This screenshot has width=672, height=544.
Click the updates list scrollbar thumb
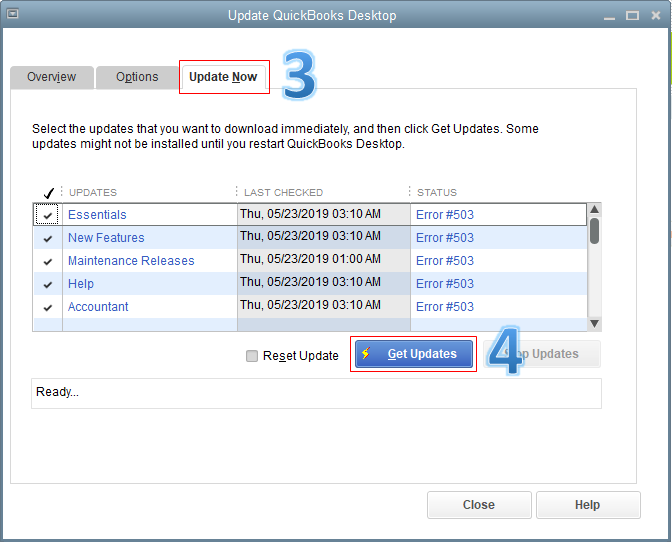click(x=594, y=231)
